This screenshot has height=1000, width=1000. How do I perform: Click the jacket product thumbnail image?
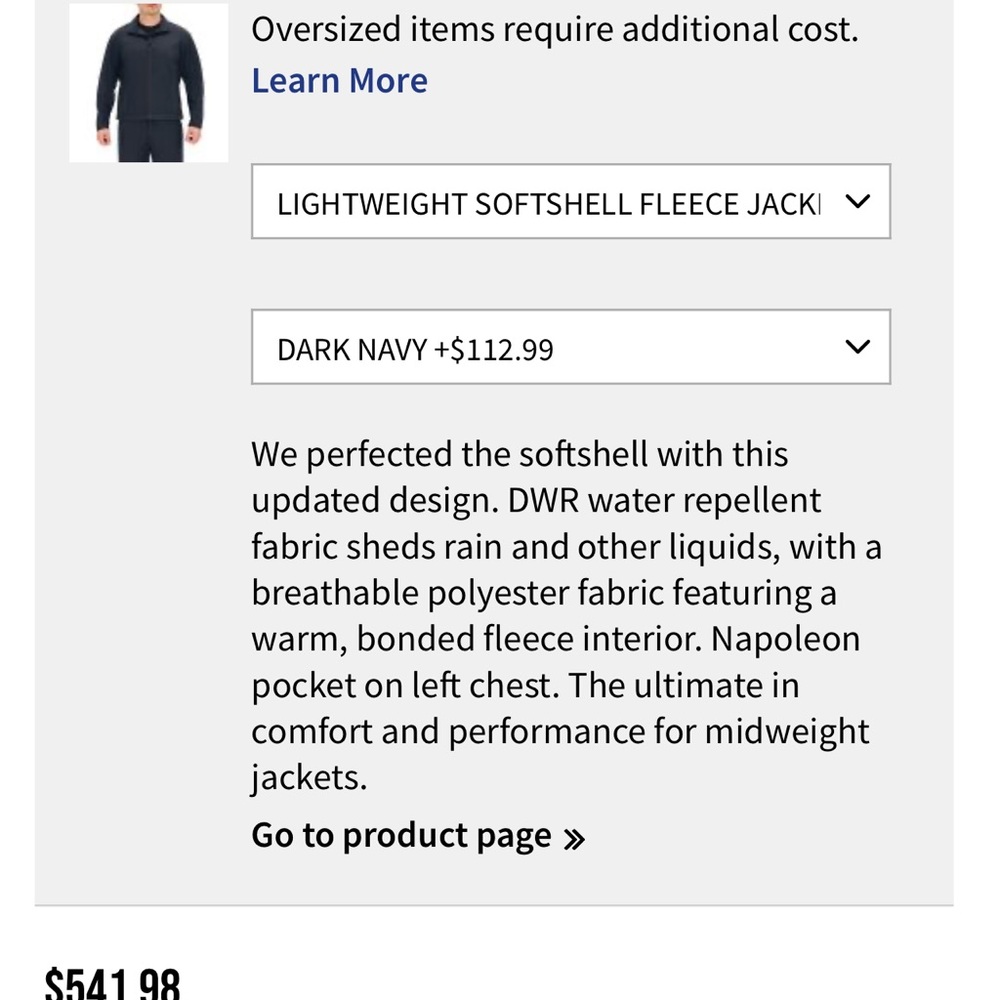tap(148, 81)
